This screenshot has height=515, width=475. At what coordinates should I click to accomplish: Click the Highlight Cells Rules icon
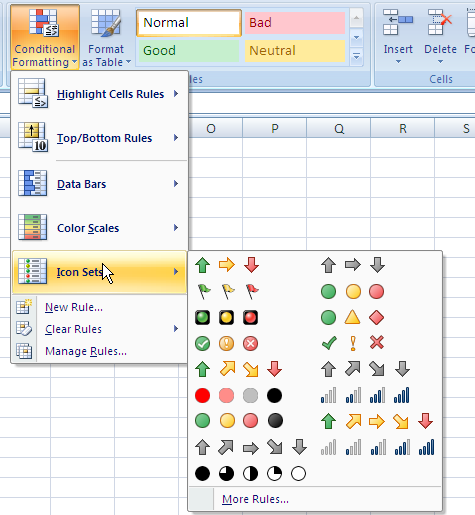33,93
